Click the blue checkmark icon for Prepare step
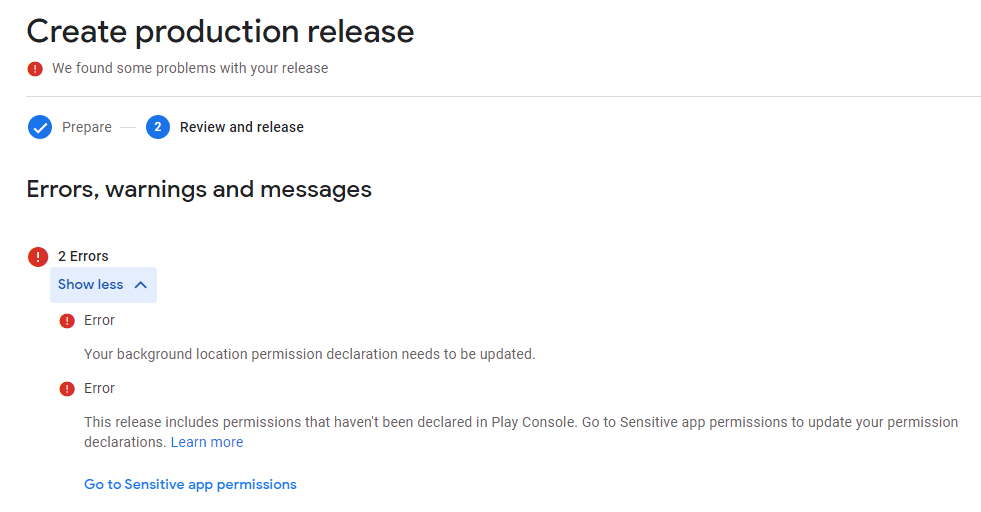981x512 pixels. [39, 127]
